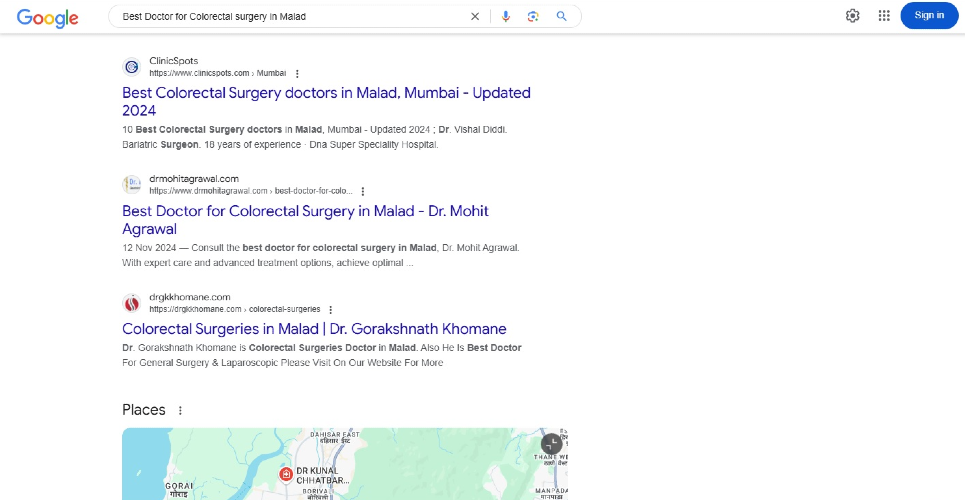The width and height of the screenshot is (965, 500).
Task: Click the ClinicSpots site favicon
Action: 132,67
